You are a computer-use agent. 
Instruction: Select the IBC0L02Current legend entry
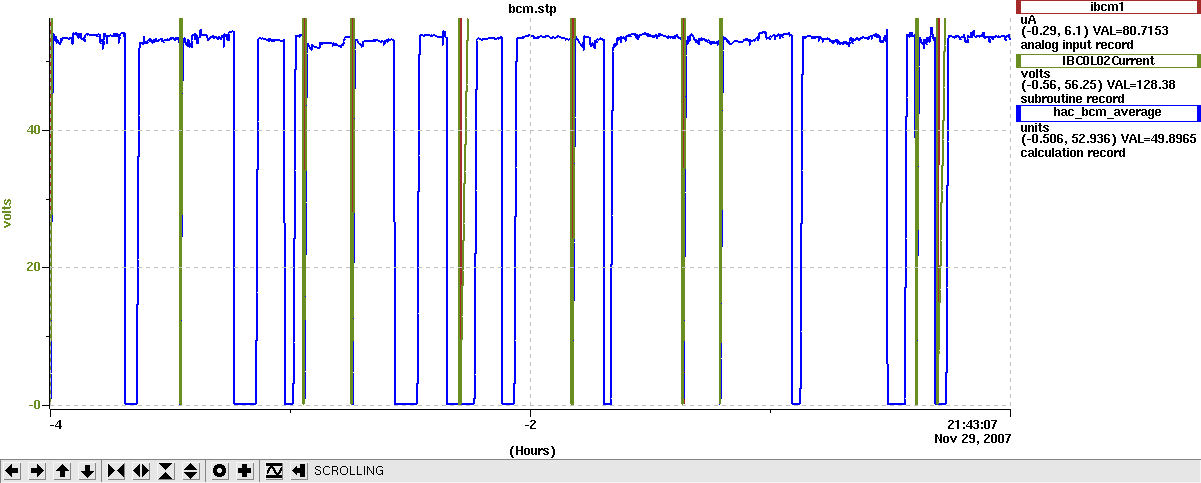[1106, 60]
